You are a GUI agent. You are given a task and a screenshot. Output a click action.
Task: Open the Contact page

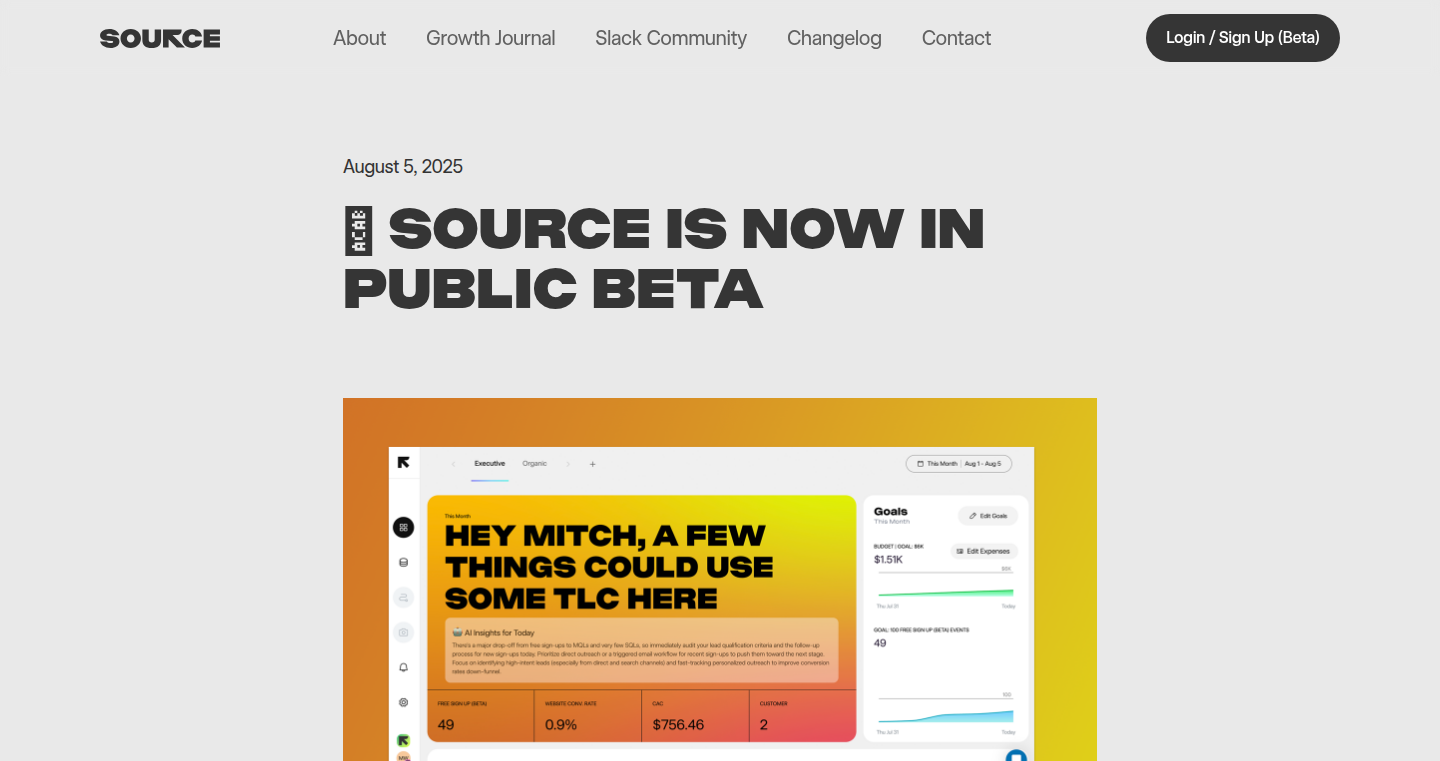[956, 38]
